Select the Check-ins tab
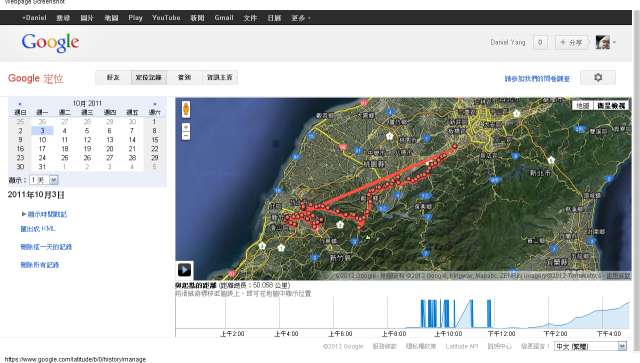 (x=184, y=77)
